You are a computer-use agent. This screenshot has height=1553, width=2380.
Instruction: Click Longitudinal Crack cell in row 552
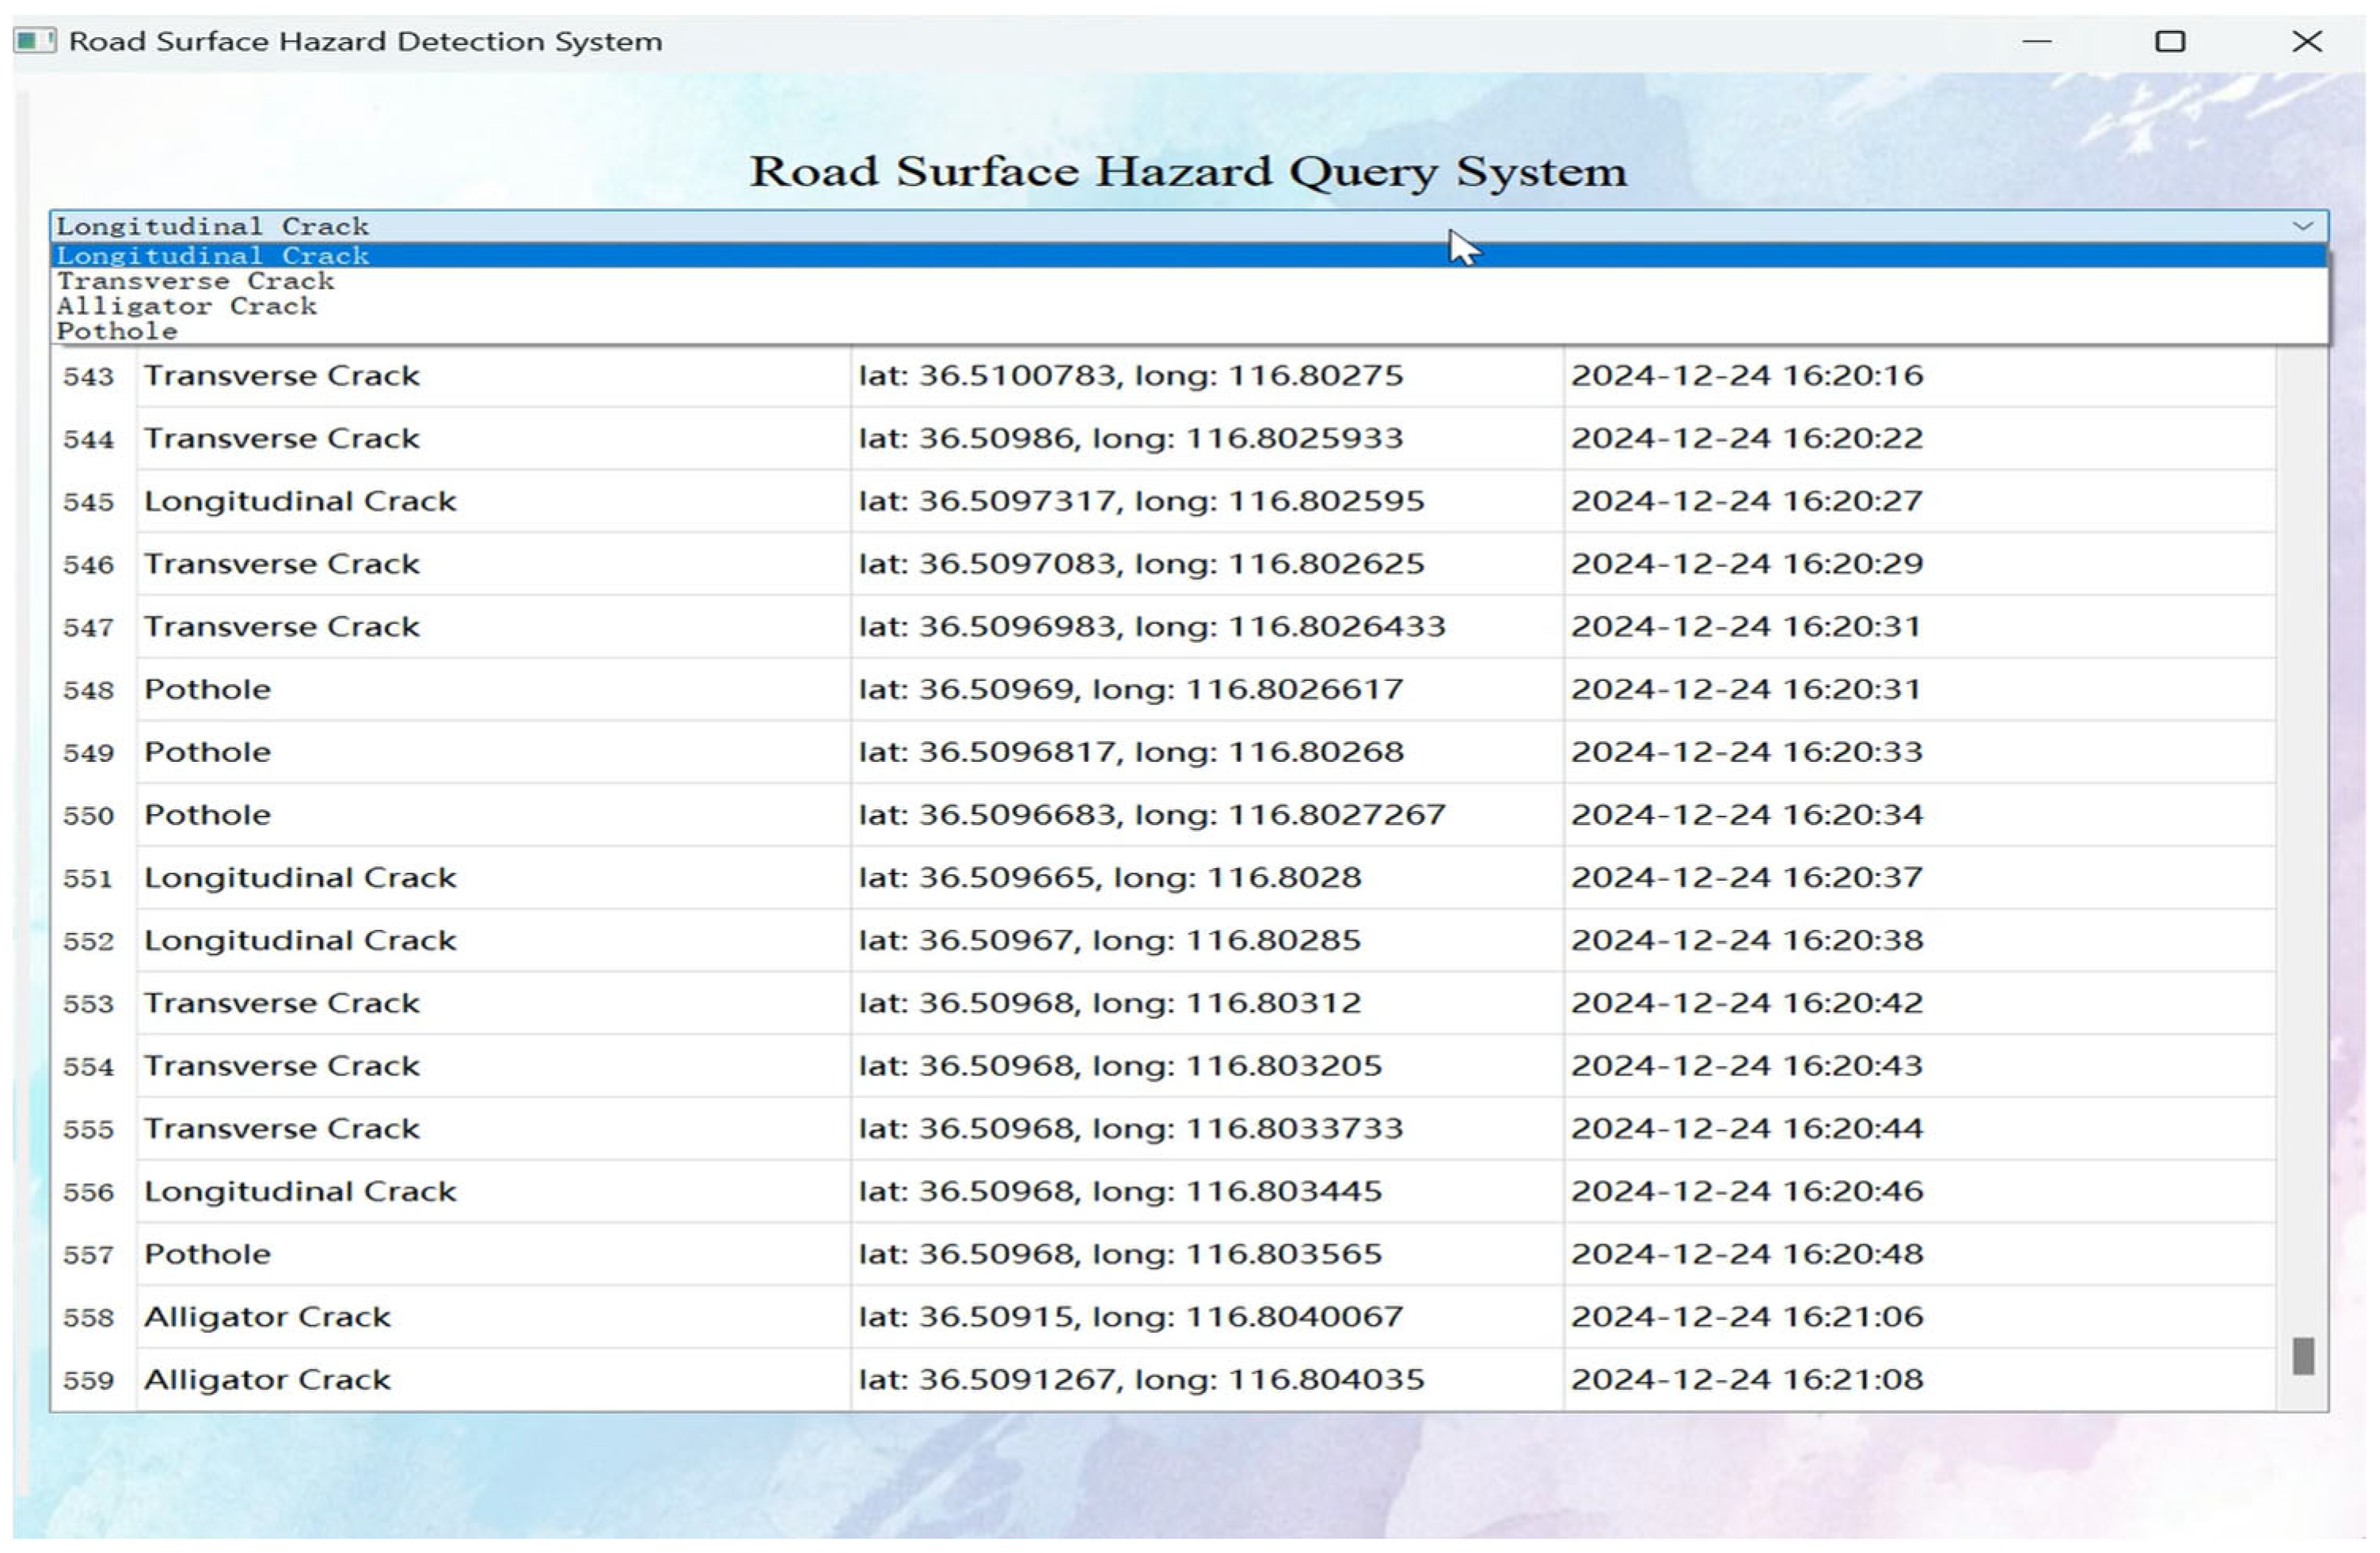tap(494, 941)
